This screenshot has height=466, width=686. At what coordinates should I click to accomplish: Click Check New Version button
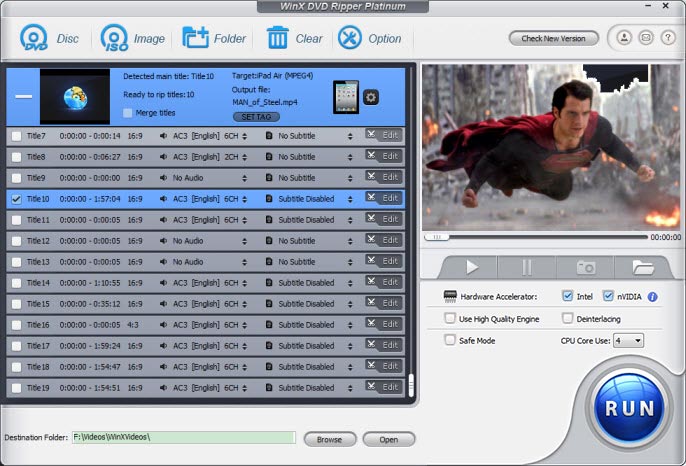pyautogui.click(x=553, y=39)
